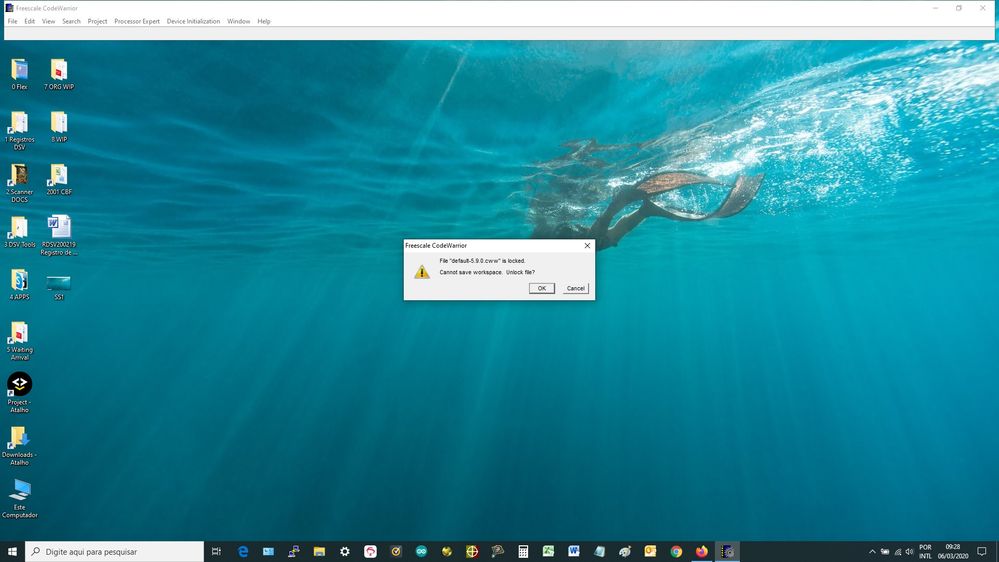The width and height of the screenshot is (999, 562).
Task: Open the Processor Expert menu
Action: (137, 21)
